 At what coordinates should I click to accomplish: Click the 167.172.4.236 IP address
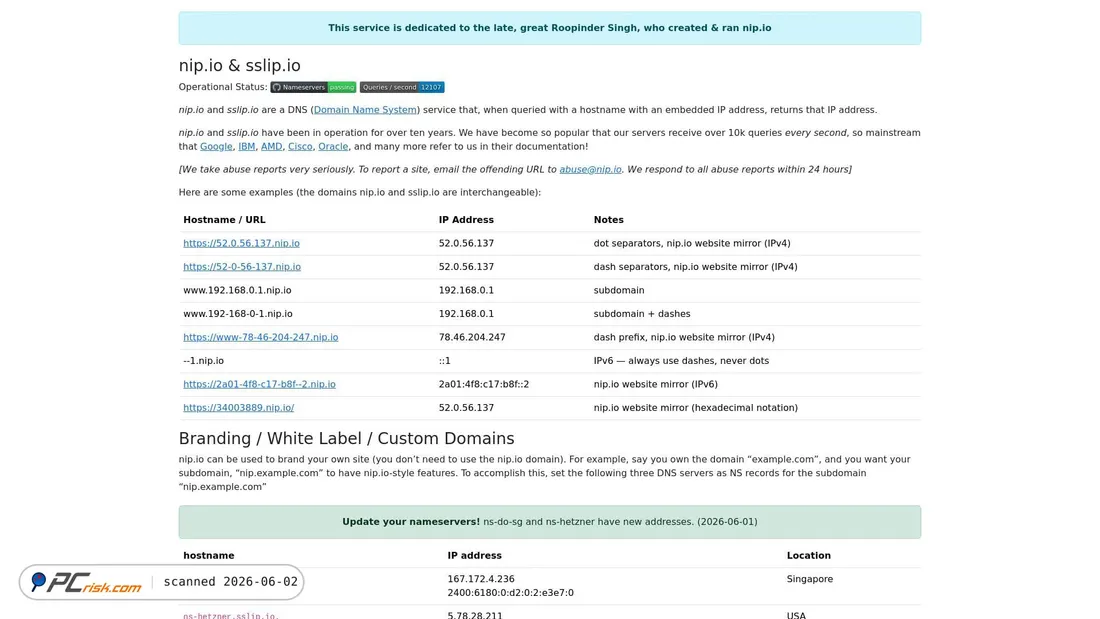481,579
